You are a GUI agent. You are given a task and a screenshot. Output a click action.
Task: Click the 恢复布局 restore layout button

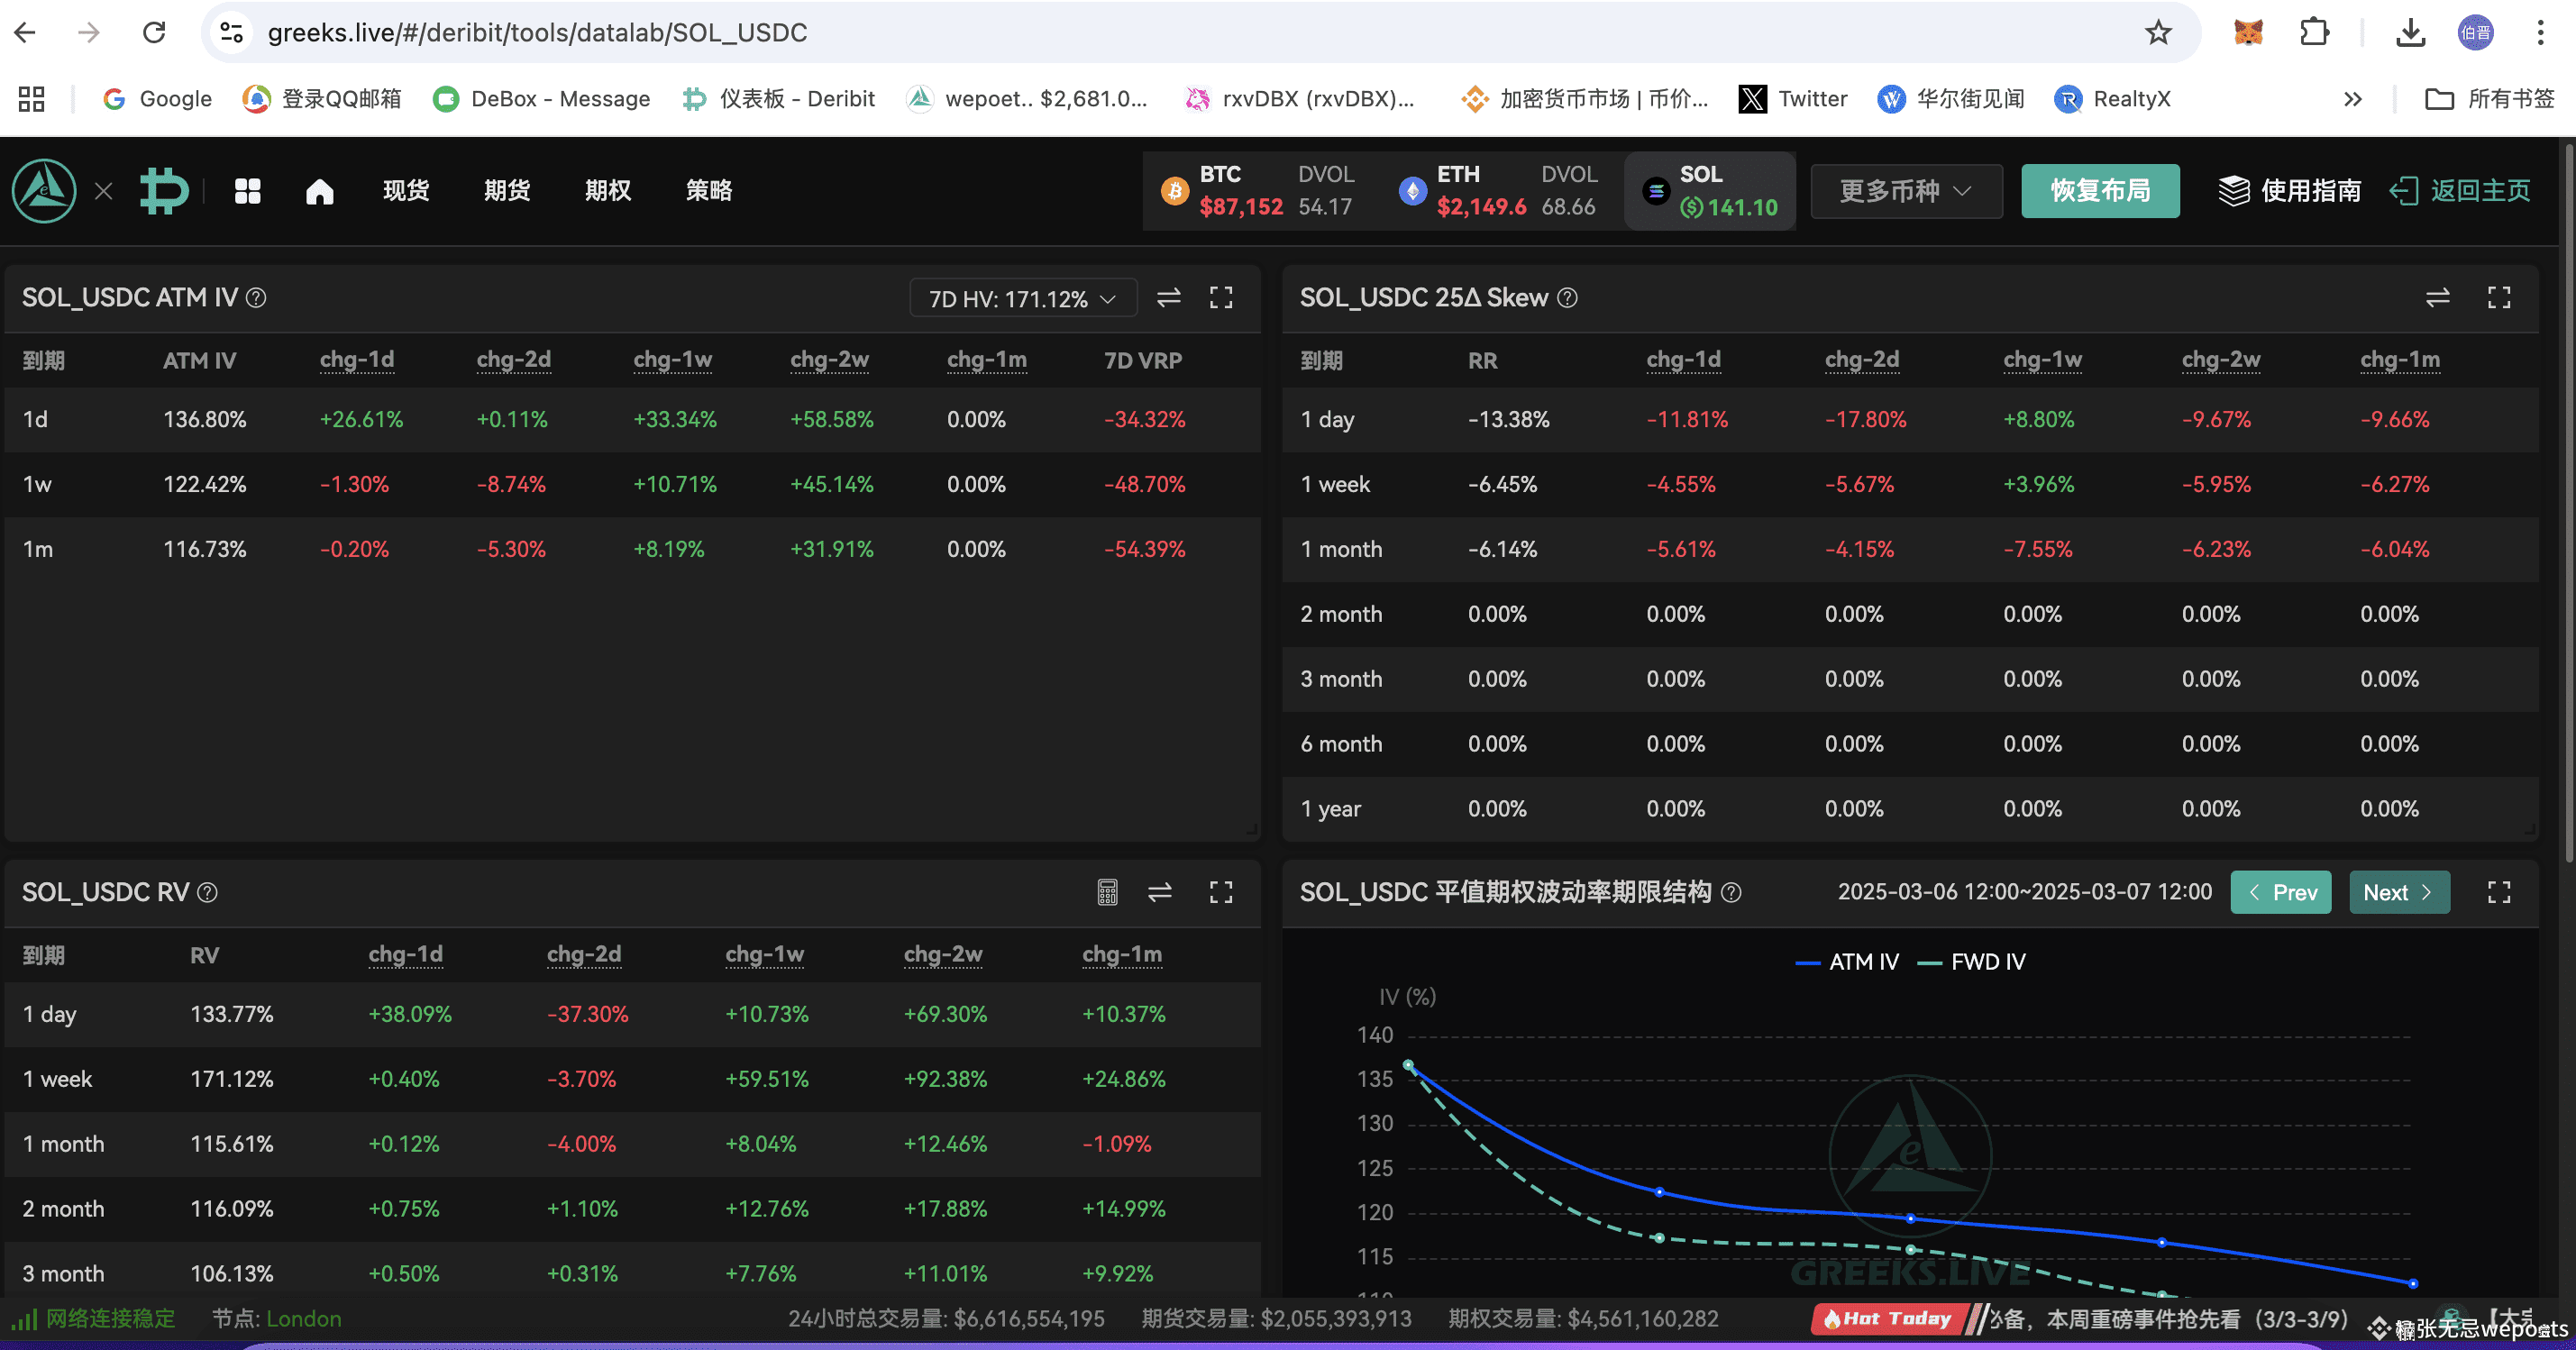coord(2100,190)
